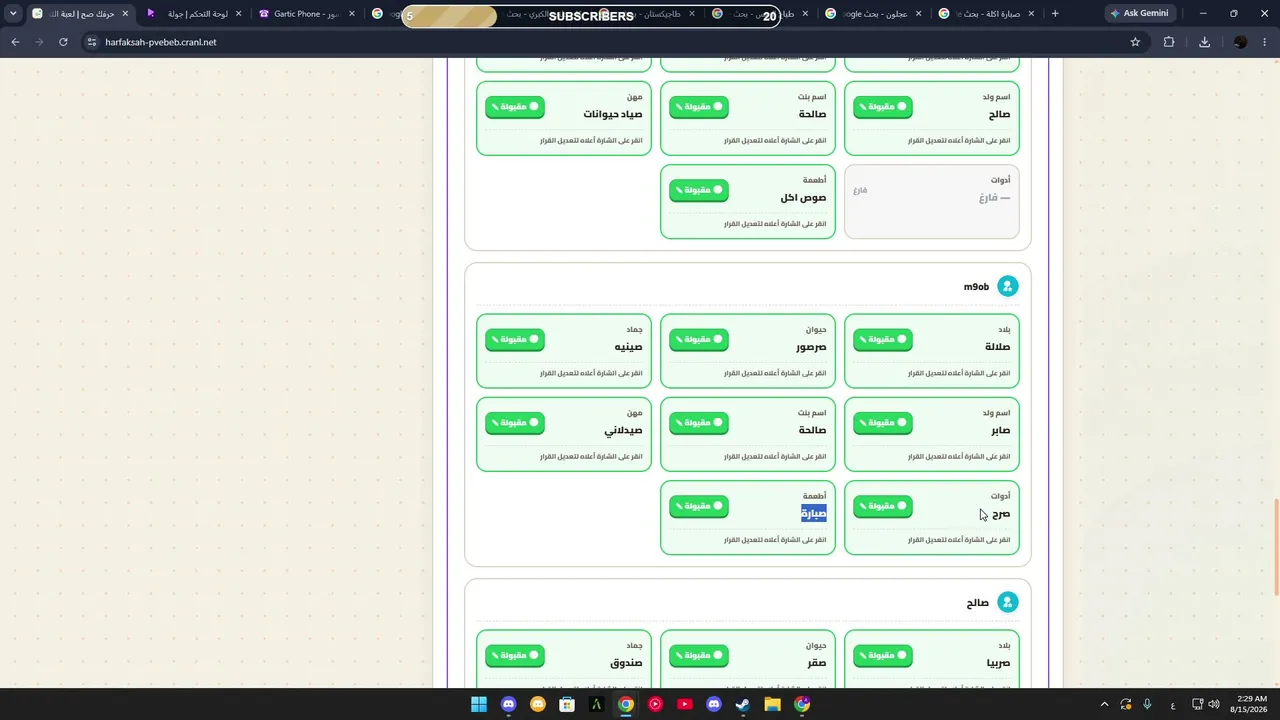
Task: Click the answer text صندوق
Action: [626, 663]
